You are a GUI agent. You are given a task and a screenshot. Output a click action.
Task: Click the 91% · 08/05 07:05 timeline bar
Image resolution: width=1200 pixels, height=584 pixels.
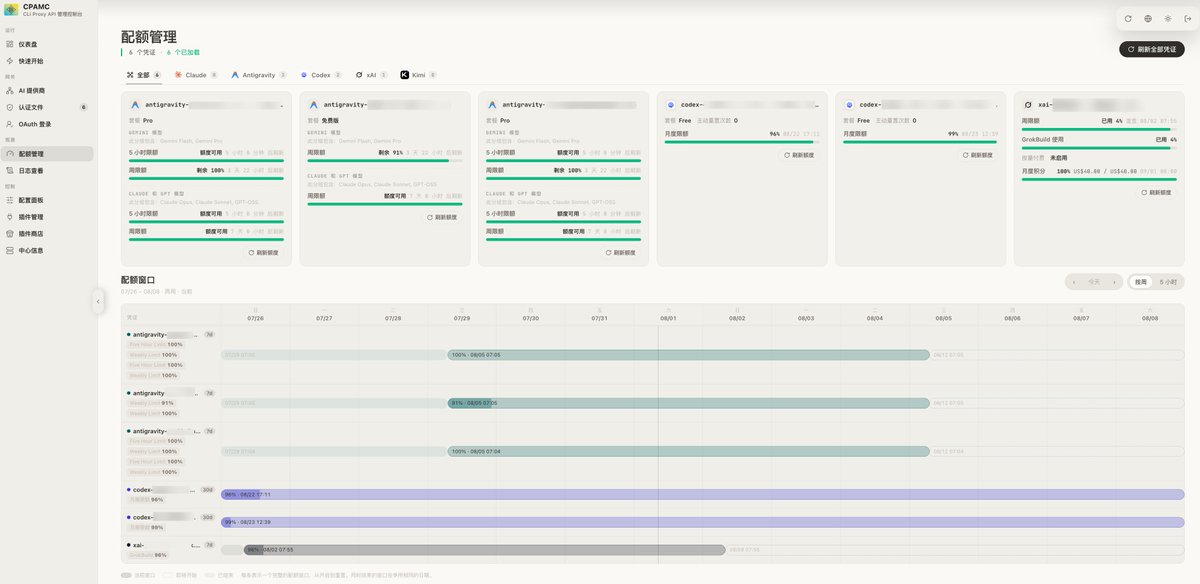coord(688,403)
